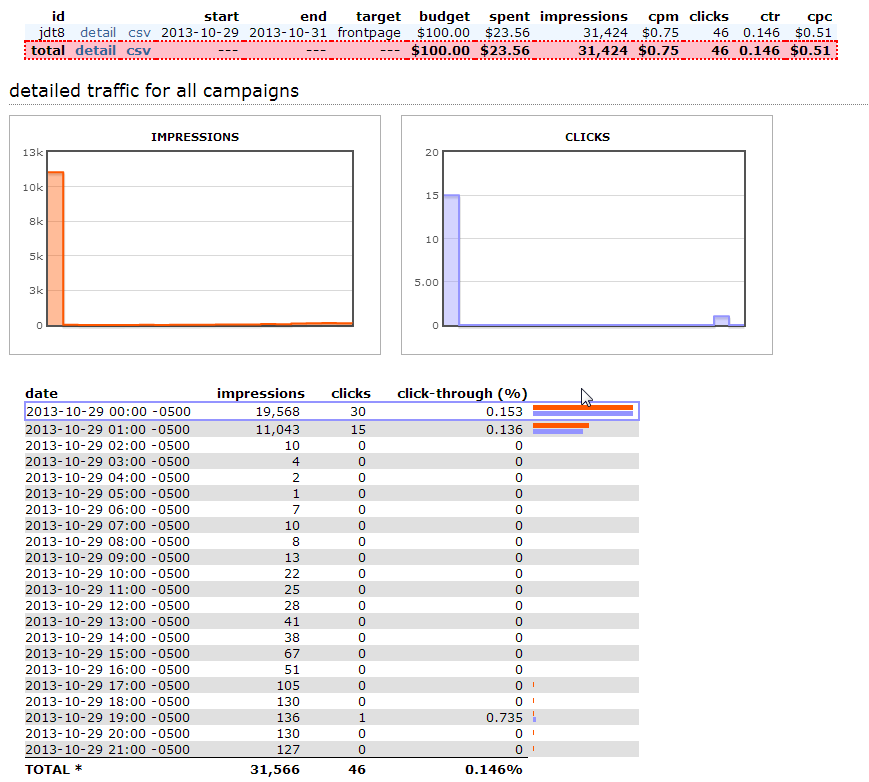This screenshot has height=782, width=869.
Task: Click the small purple bar near Clicks chart end
Action: [x=721, y=320]
